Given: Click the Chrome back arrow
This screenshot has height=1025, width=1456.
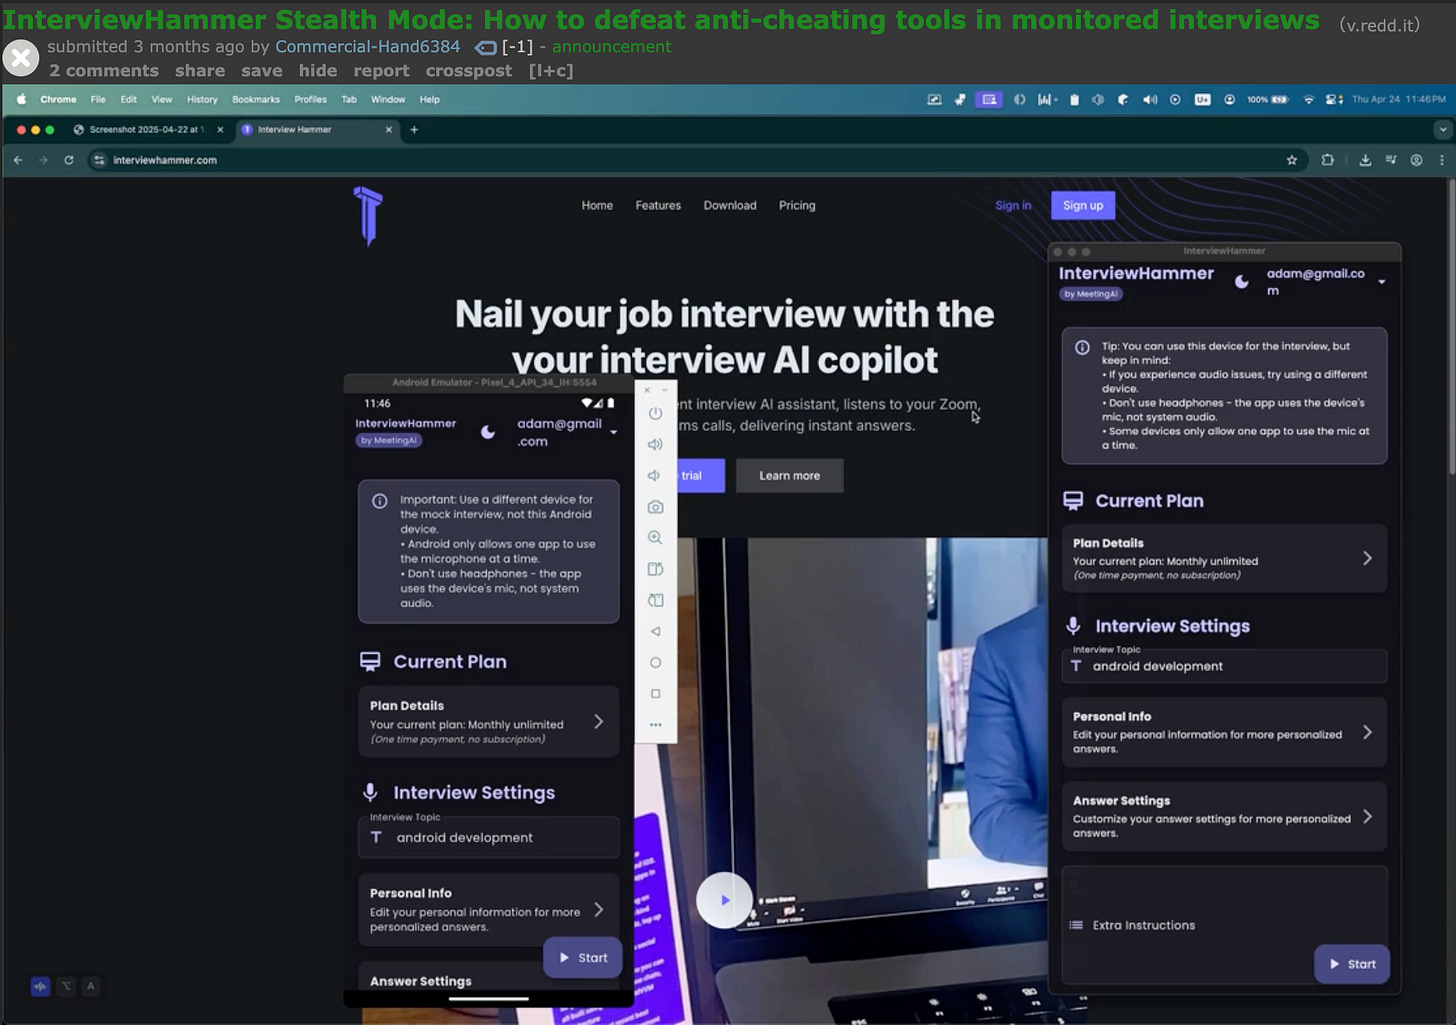Looking at the screenshot, I should tap(18, 160).
